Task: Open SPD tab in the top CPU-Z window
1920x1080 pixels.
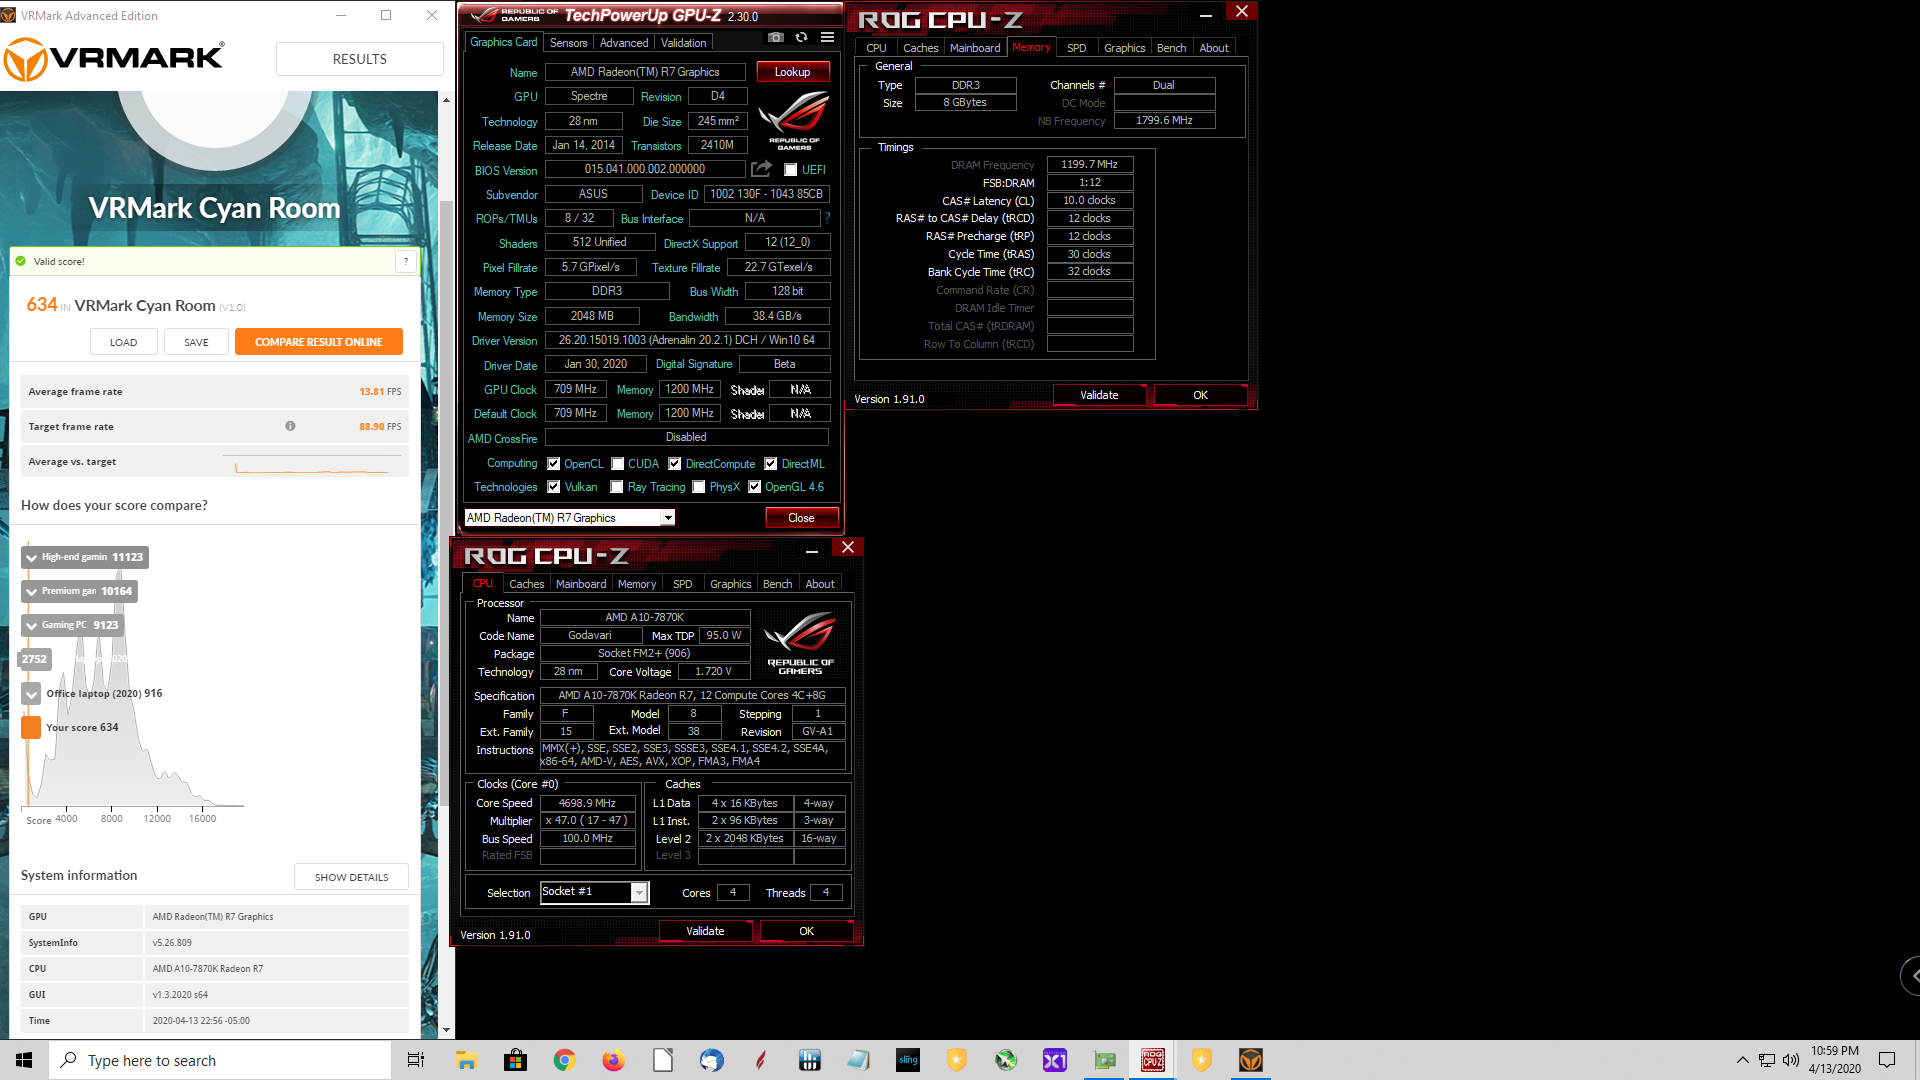Action: click(x=1076, y=48)
